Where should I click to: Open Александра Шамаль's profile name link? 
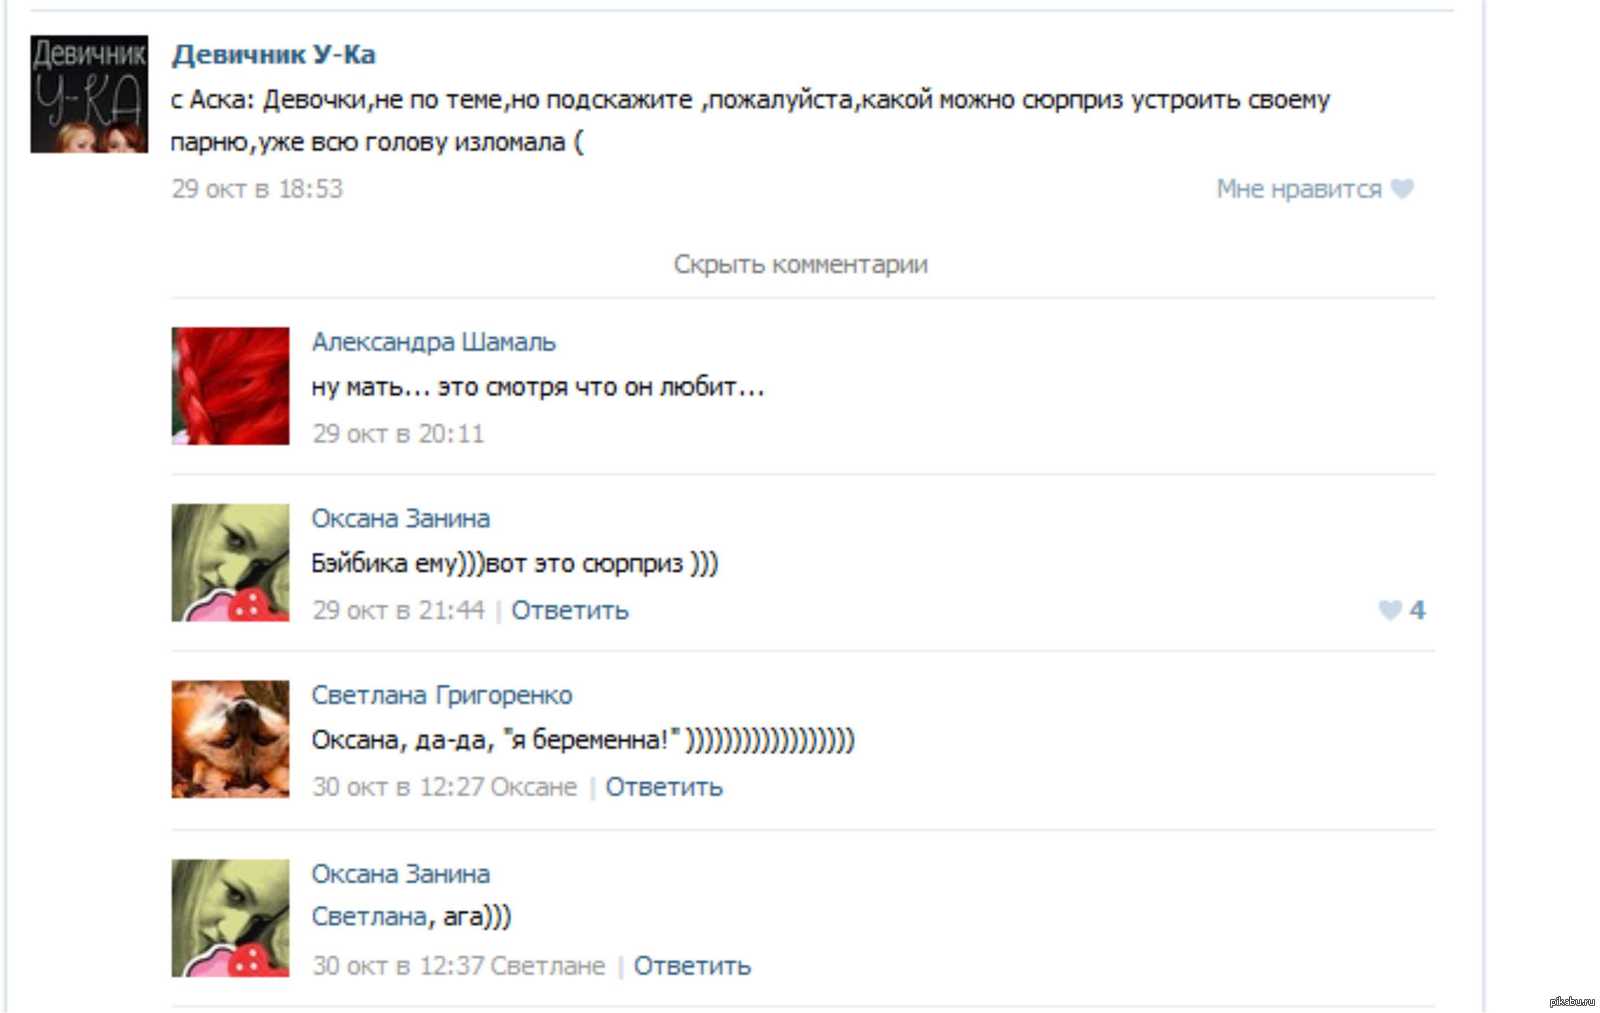(x=433, y=342)
